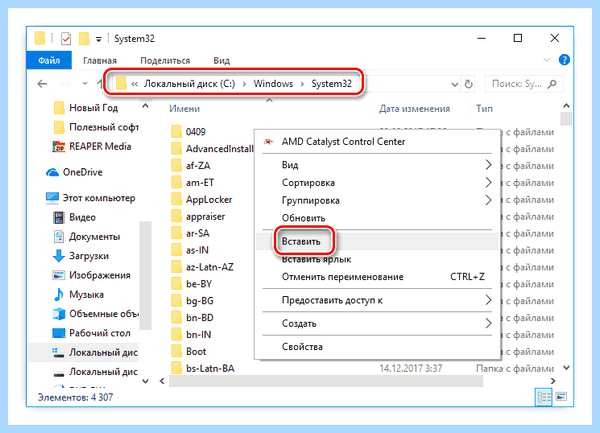
Task: Open Музыка in the navigation pane
Action: (78, 295)
